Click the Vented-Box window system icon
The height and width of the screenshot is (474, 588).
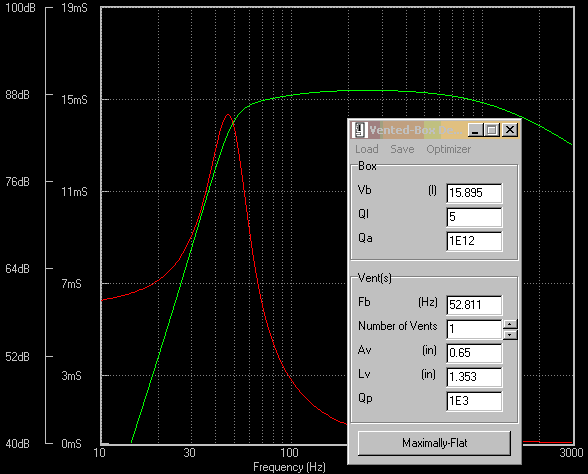359,130
